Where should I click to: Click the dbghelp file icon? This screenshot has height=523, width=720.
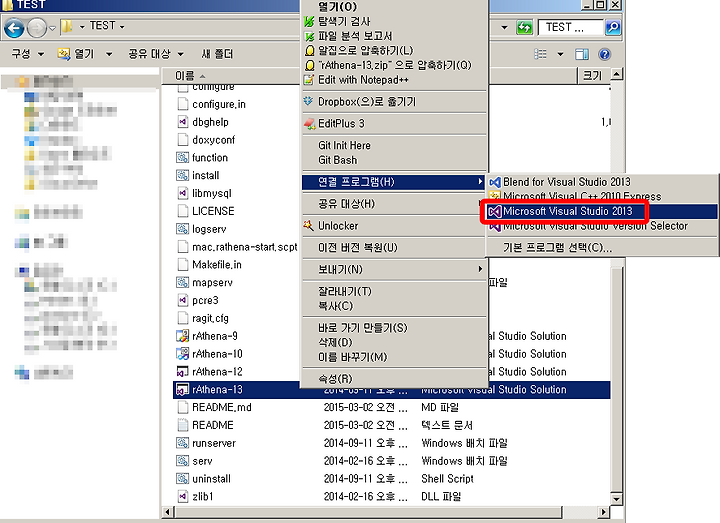pos(183,122)
